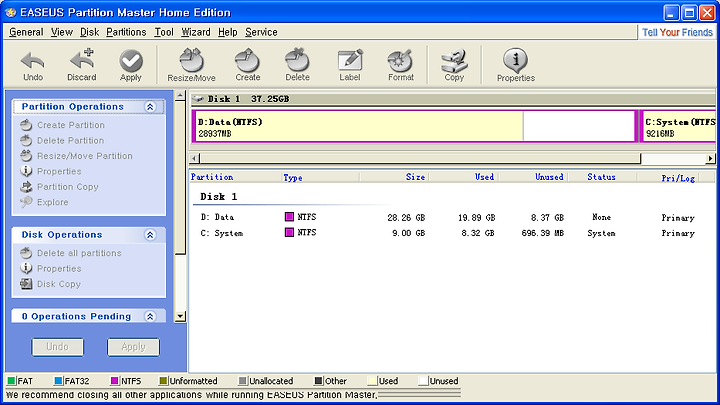Open the Disk menu

(x=90, y=32)
